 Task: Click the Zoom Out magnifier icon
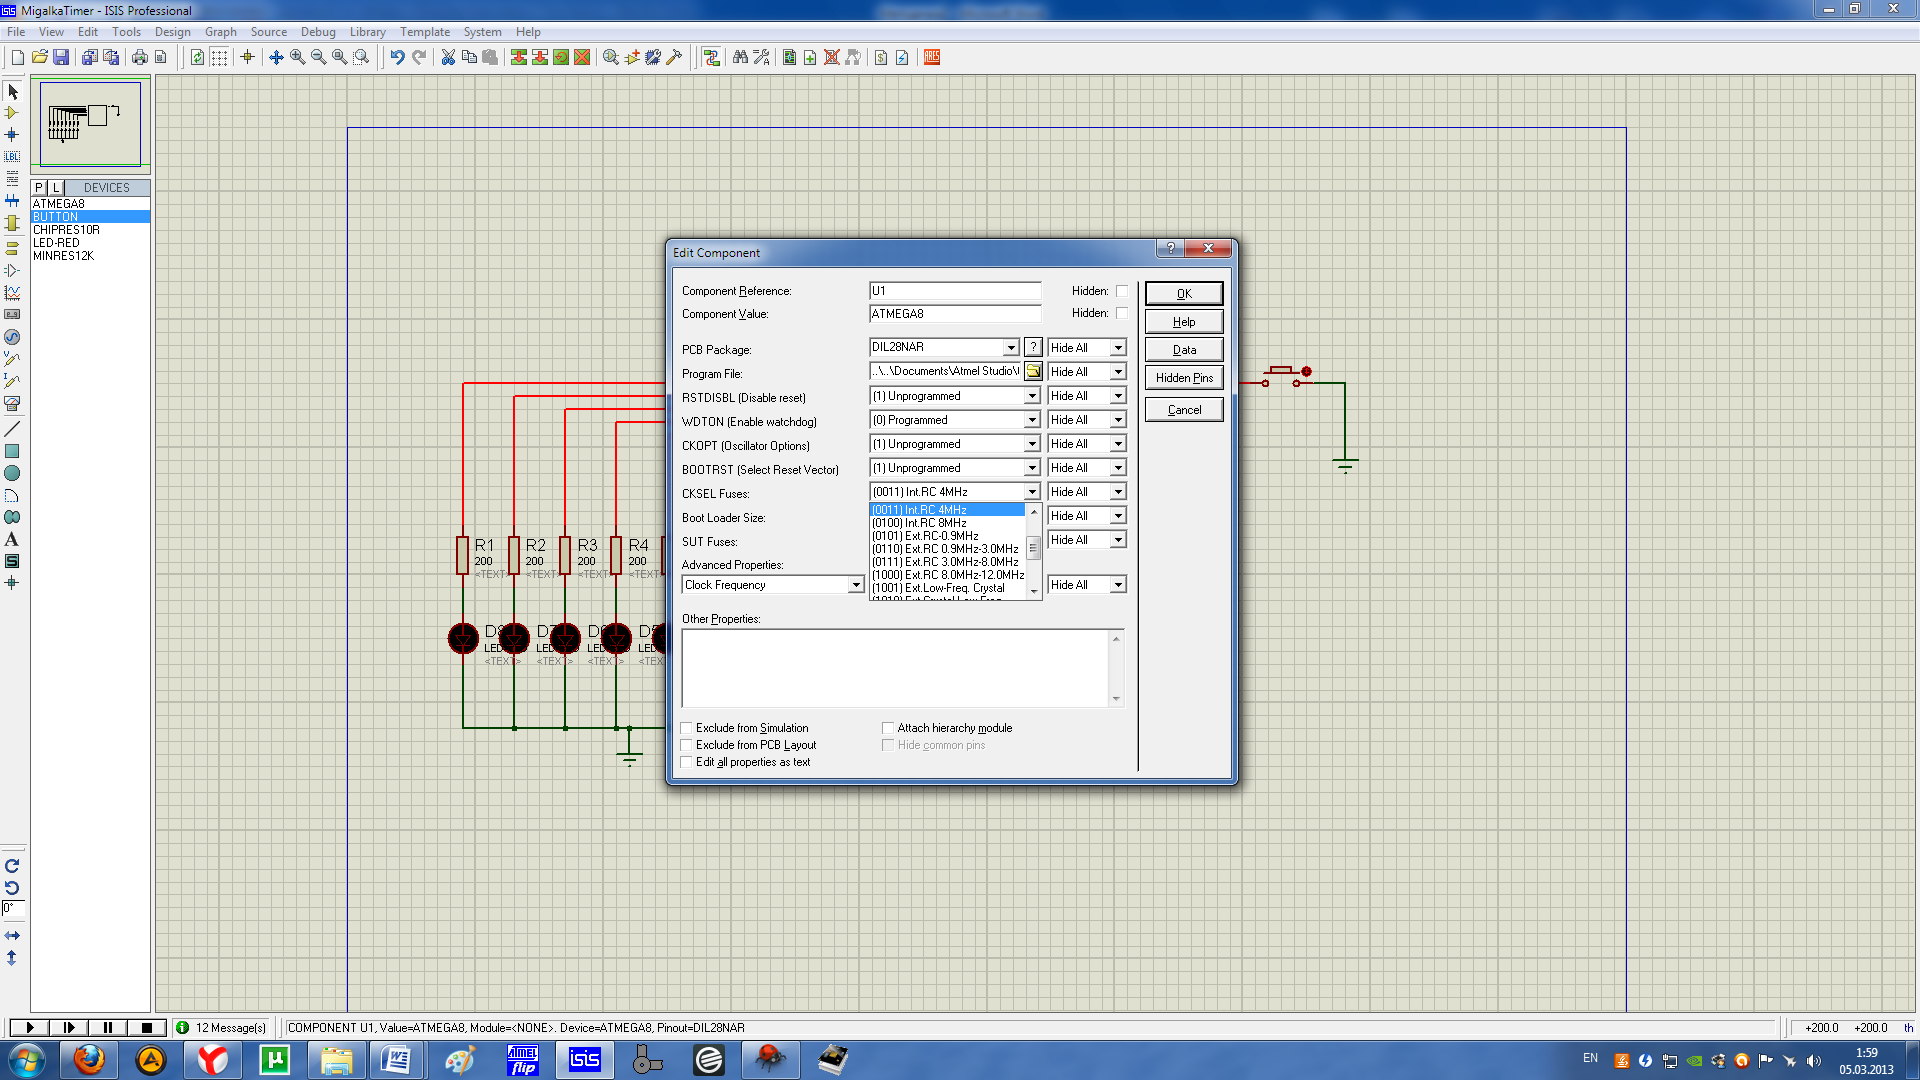[318, 57]
